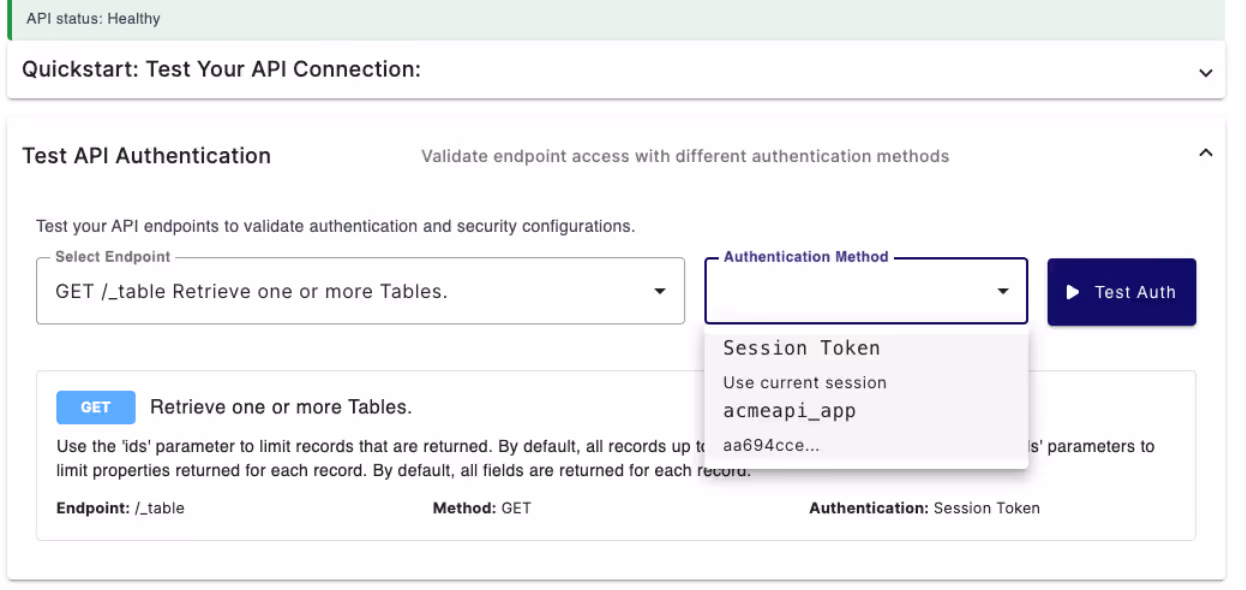1246x590 pixels.
Task: Click the Test Auth button
Action: pos(1121,292)
